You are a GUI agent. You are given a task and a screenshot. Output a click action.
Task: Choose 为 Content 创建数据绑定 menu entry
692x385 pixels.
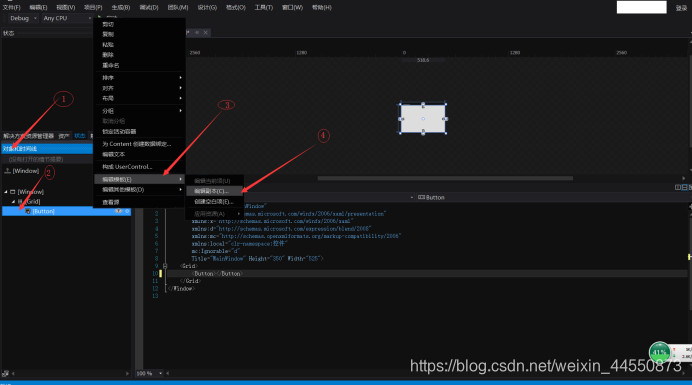click(x=139, y=144)
